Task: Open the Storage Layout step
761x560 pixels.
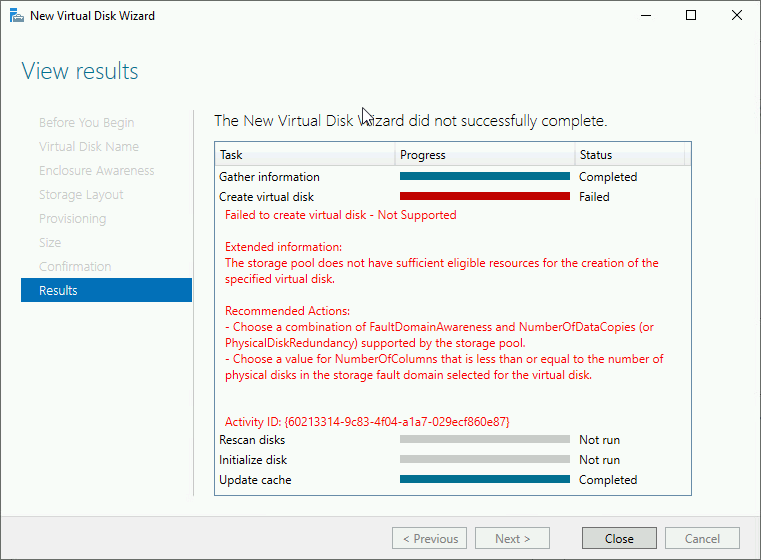Action: click(81, 195)
